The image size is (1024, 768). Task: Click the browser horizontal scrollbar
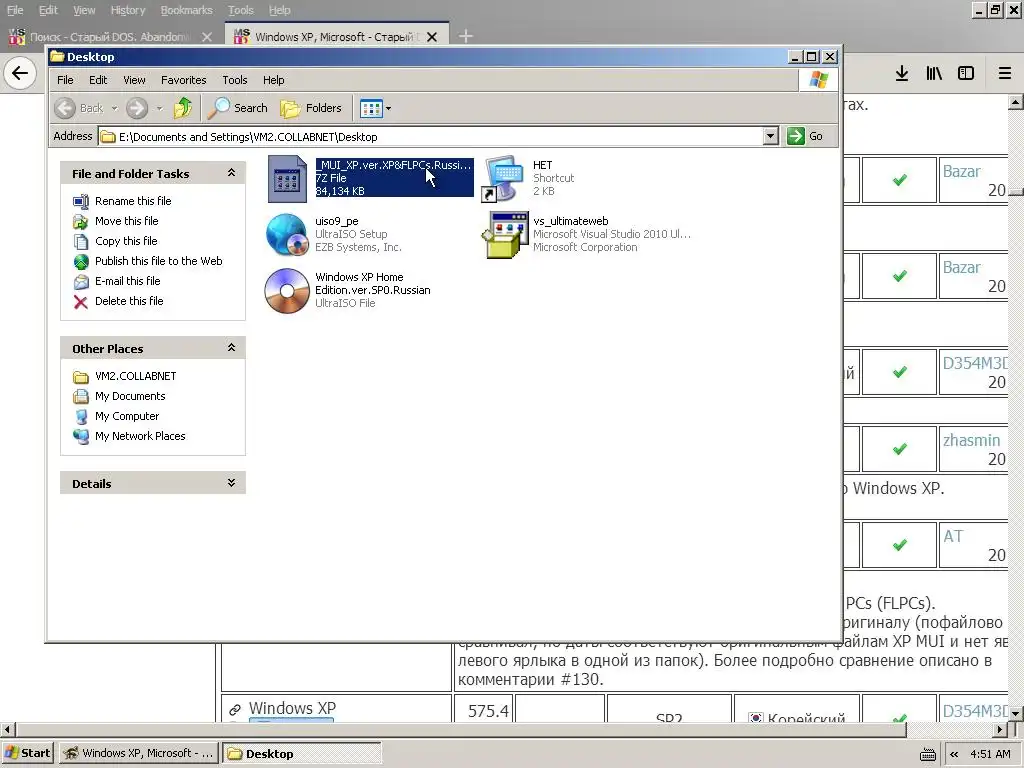coord(460,729)
